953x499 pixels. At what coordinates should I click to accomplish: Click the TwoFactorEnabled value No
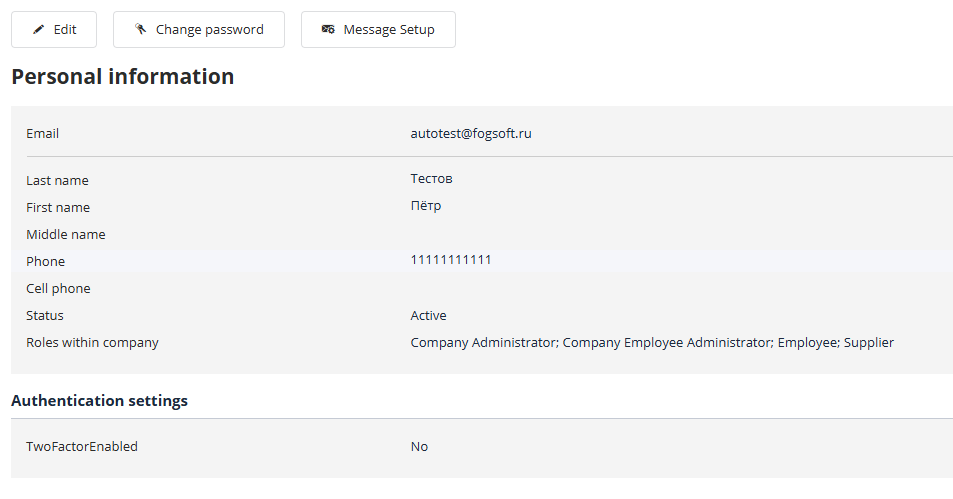coord(419,446)
